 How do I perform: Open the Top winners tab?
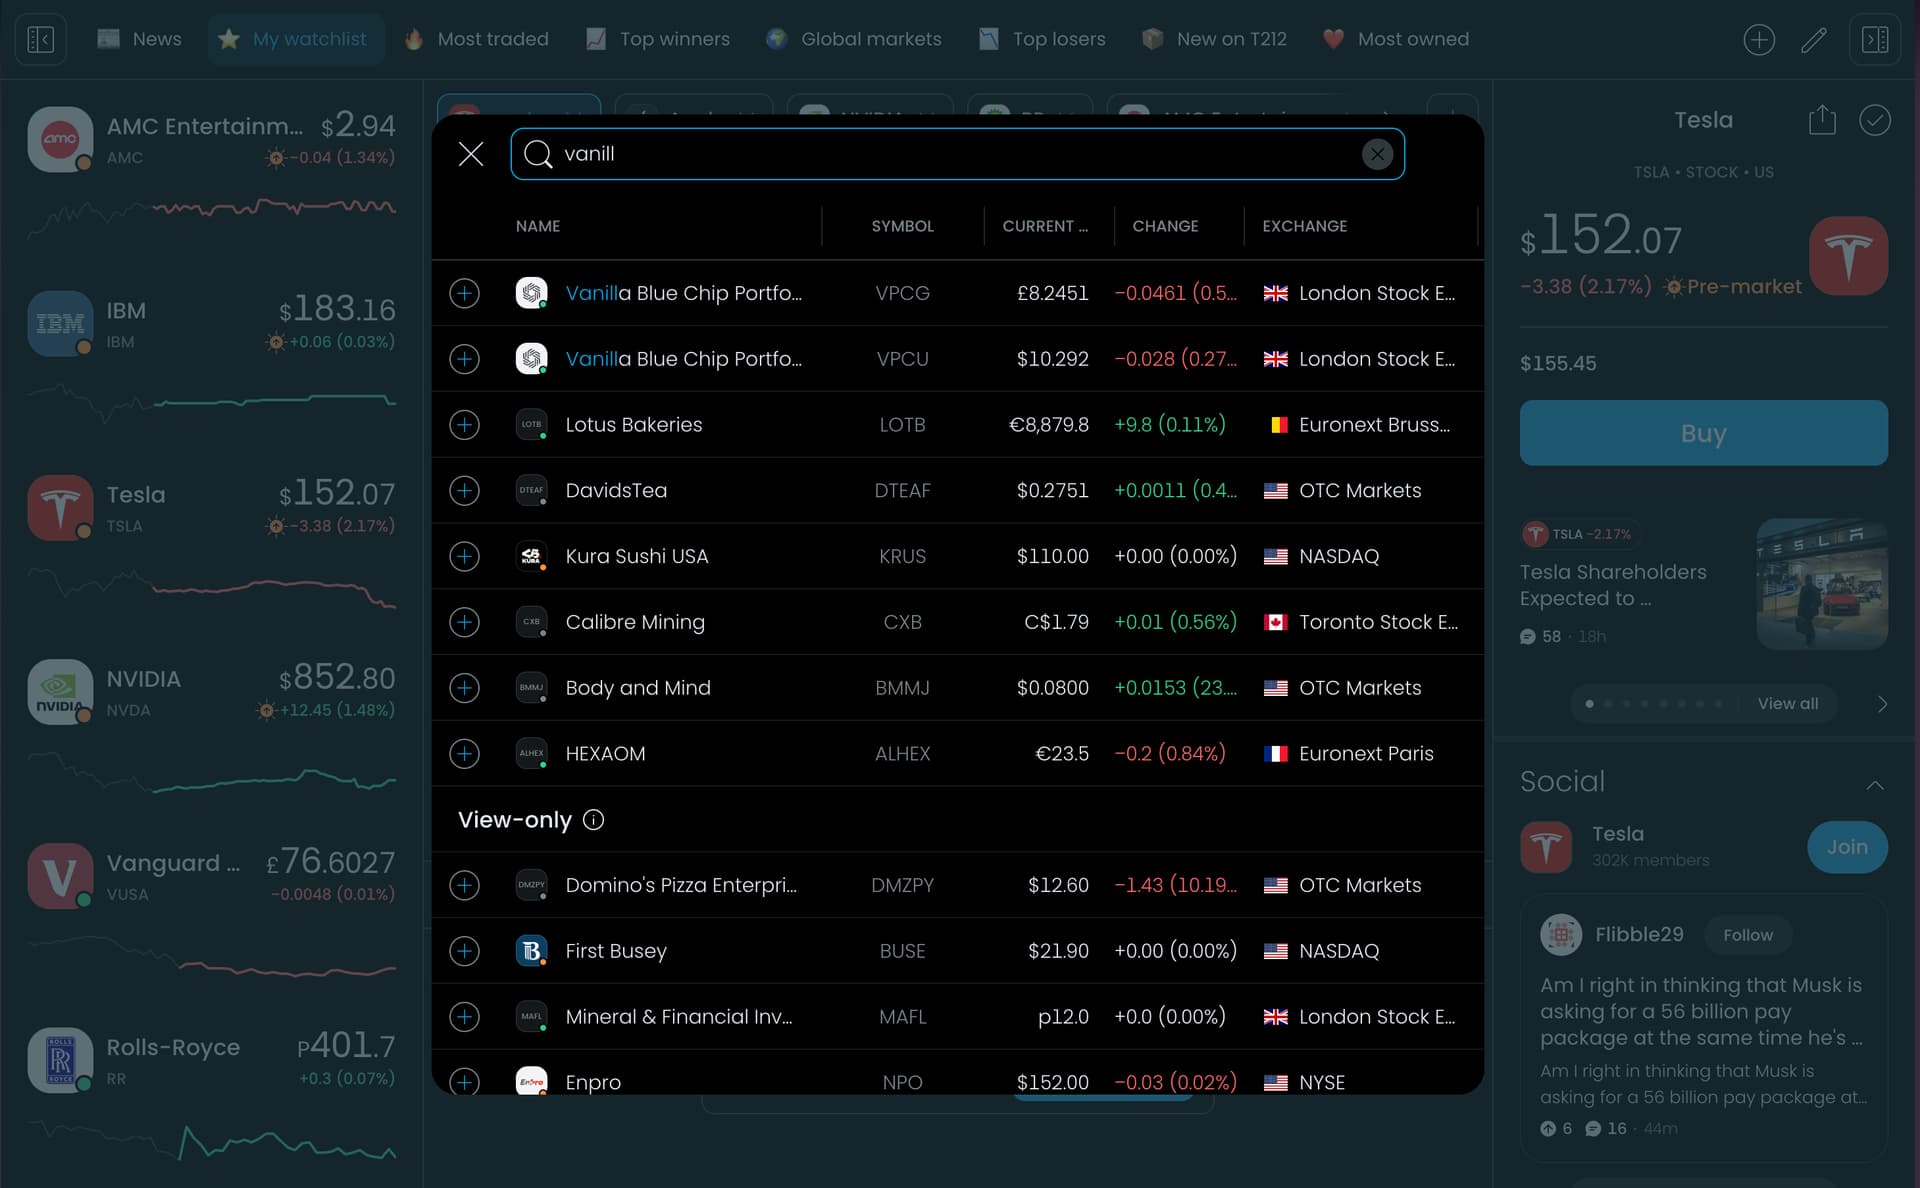click(x=658, y=39)
